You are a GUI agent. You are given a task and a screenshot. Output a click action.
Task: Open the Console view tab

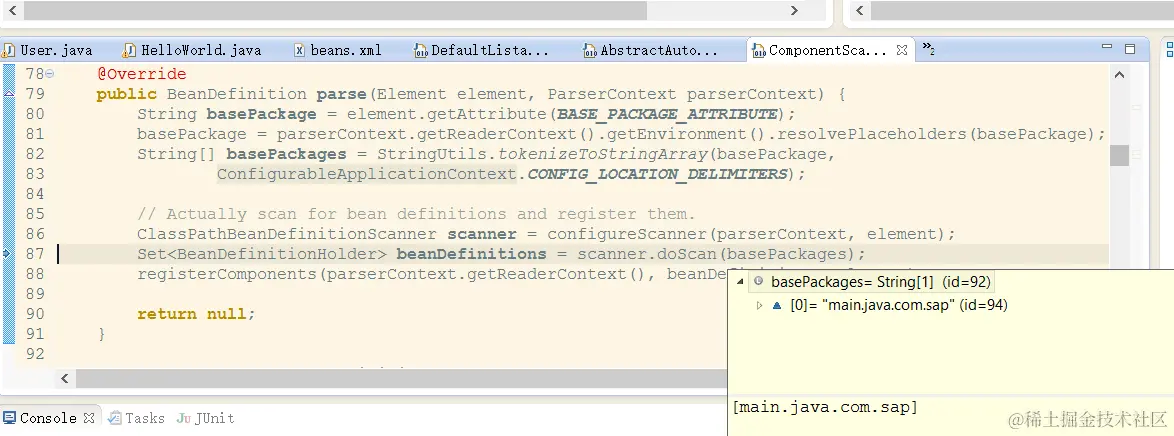[x=48, y=418]
